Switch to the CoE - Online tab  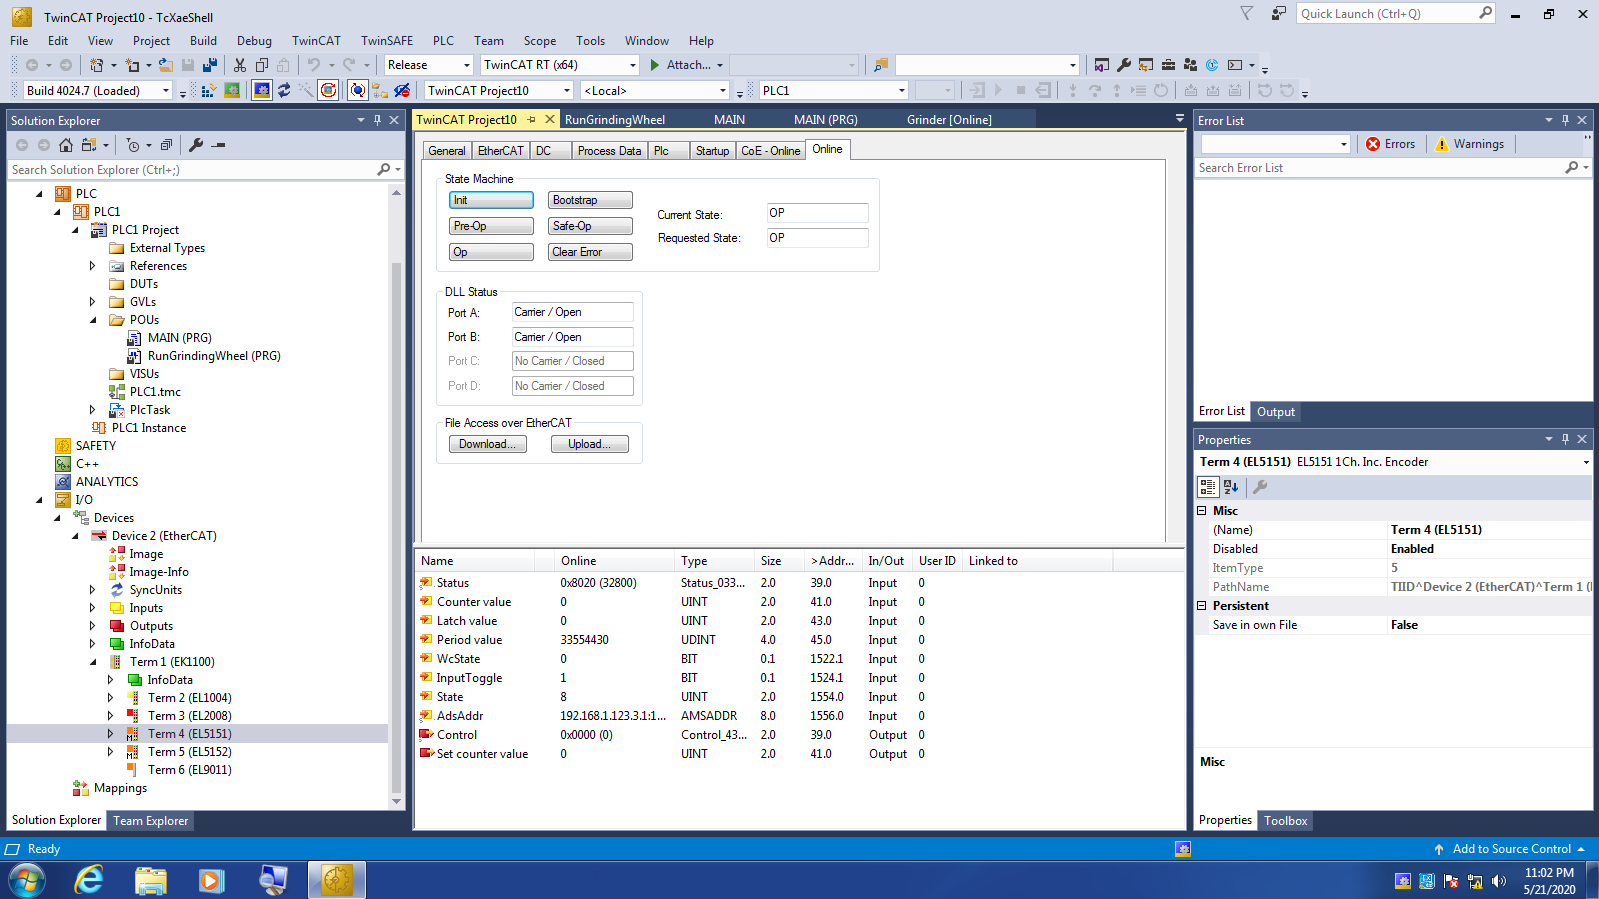point(770,151)
